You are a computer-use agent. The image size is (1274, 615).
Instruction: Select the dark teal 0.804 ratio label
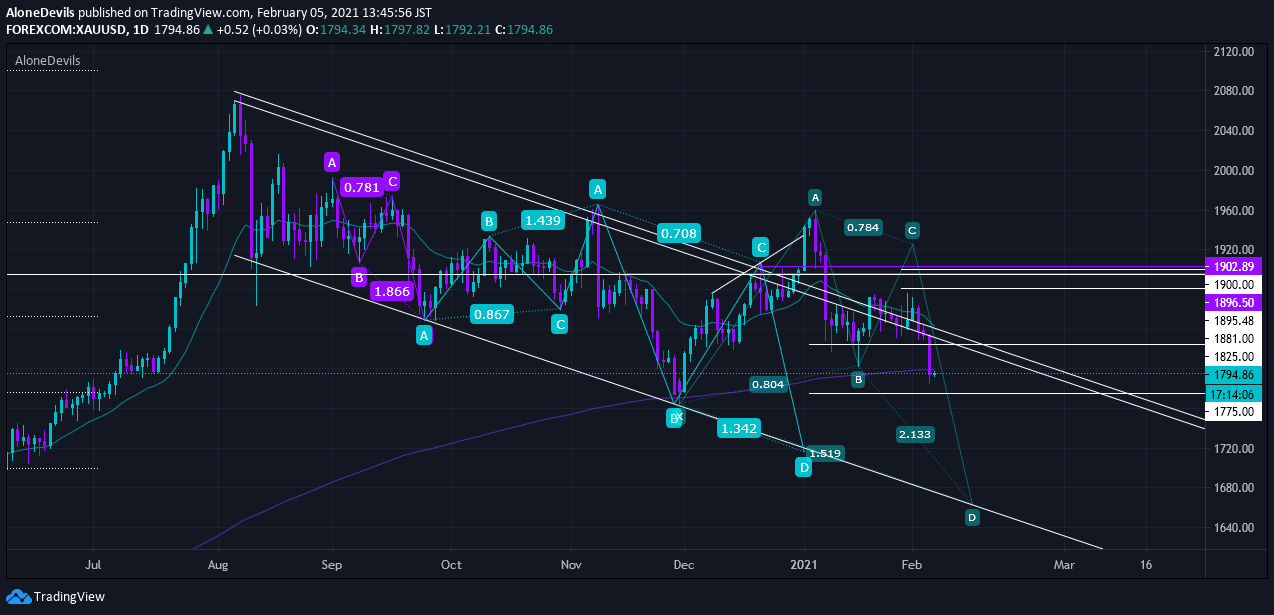767,384
